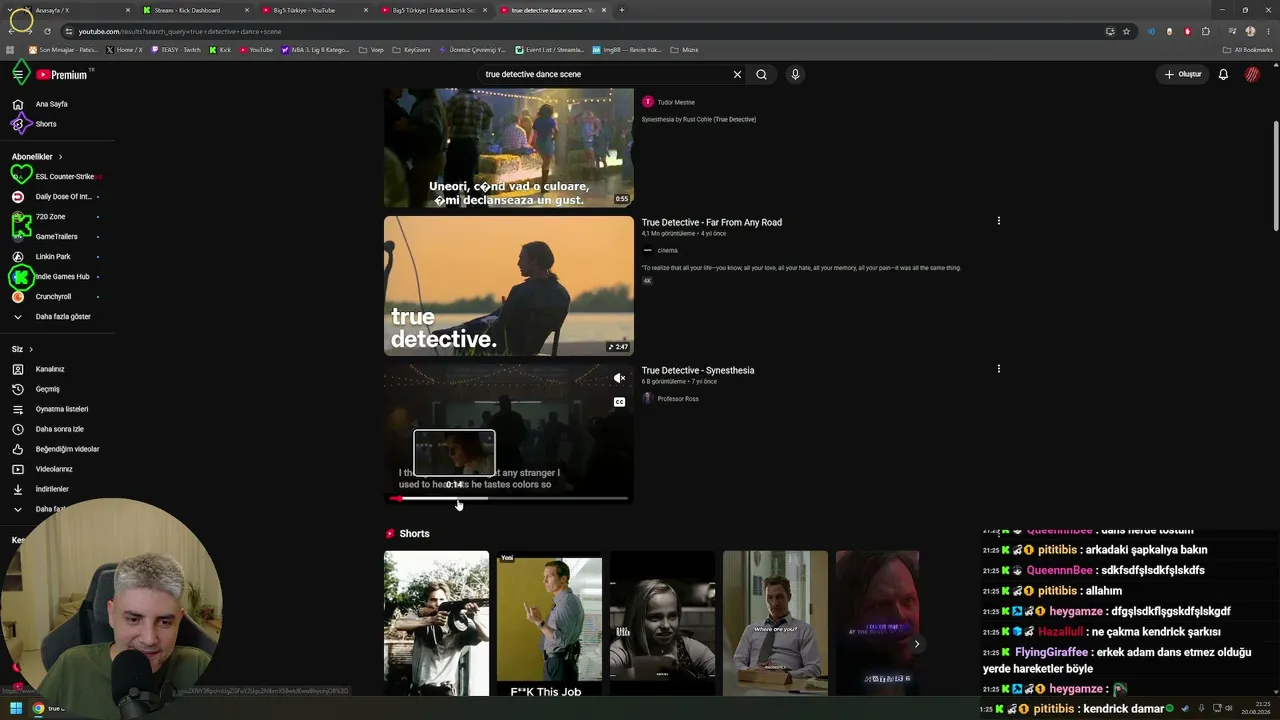
Task: Switch to the Stream - Kick Dashboard tab
Action: click(194, 10)
